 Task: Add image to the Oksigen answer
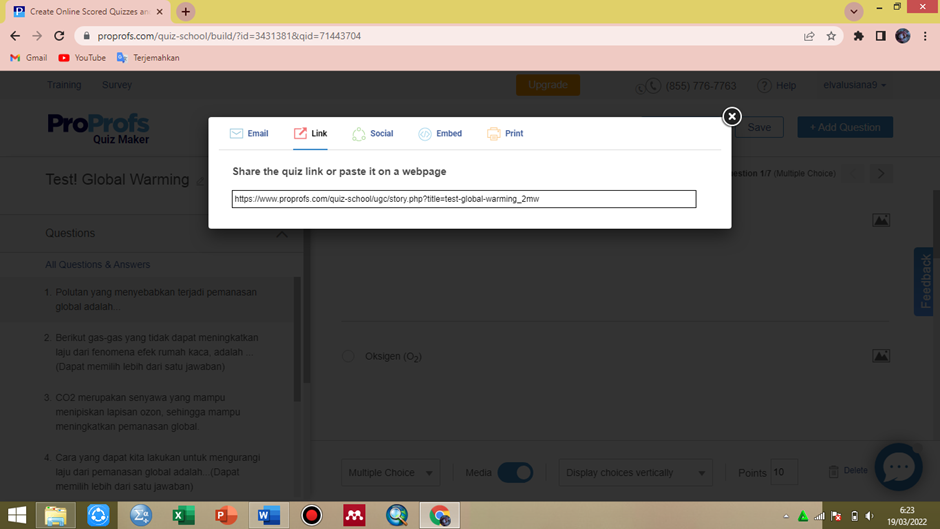[881, 356]
